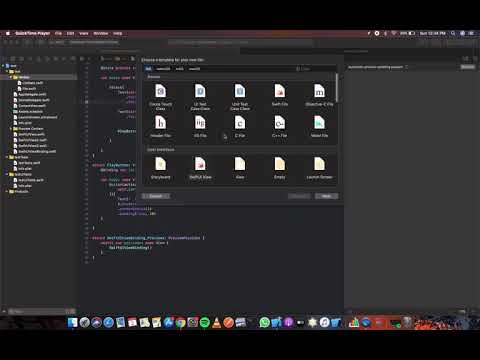
Task: Pick the IIG File template
Action: point(200,127)
